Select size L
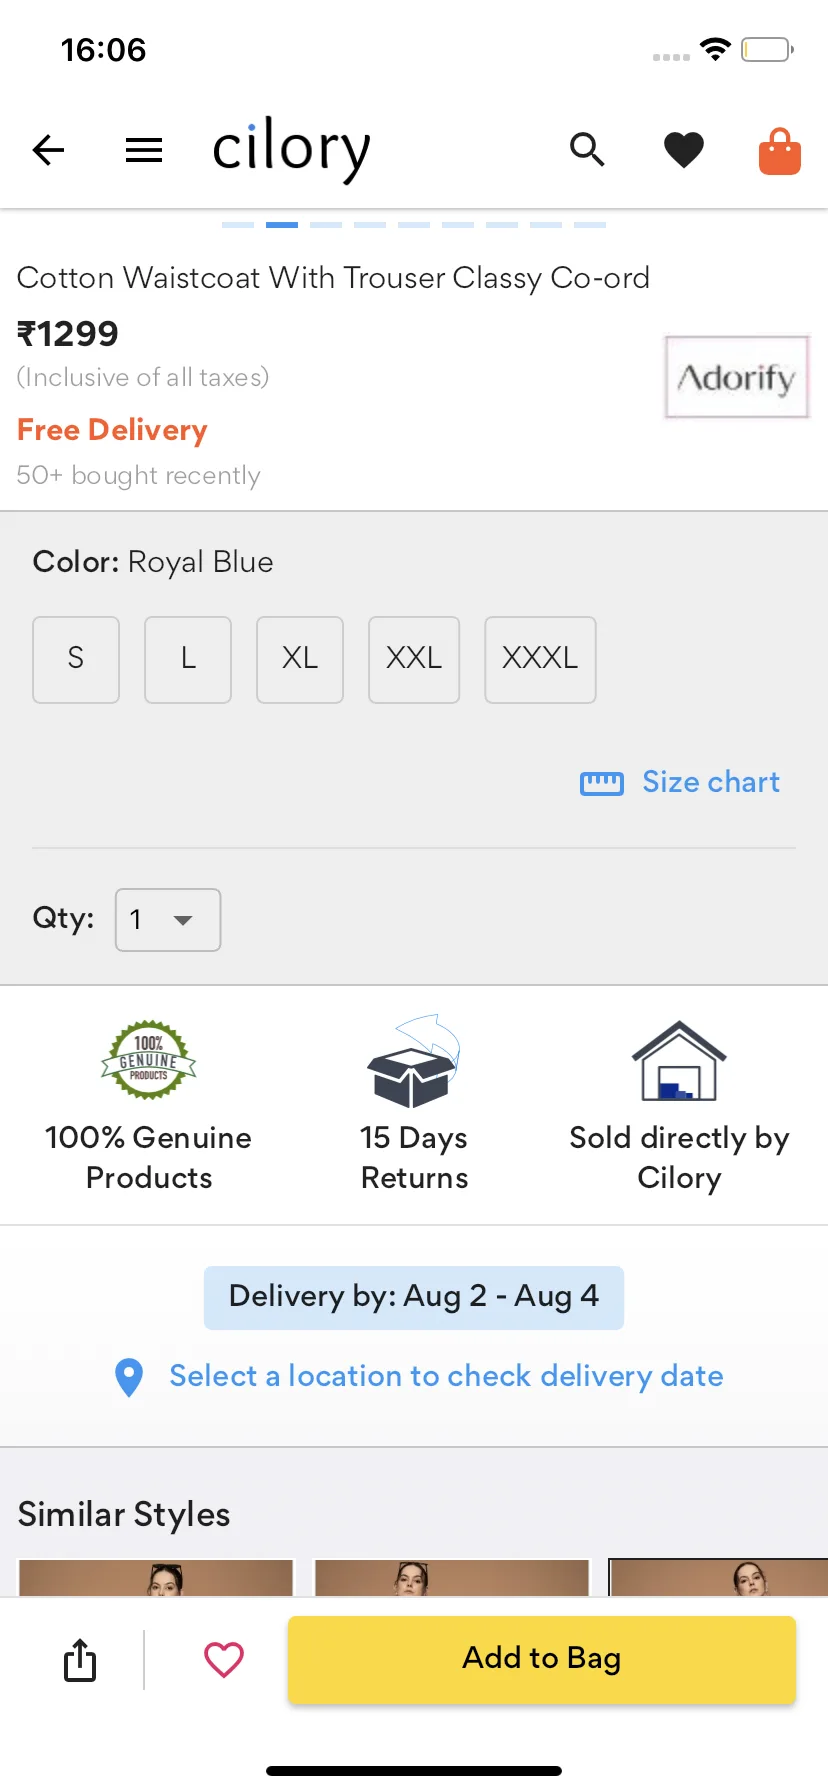Screen dimensions: 828x1792 pyautogui.click(x=188, y=659)
